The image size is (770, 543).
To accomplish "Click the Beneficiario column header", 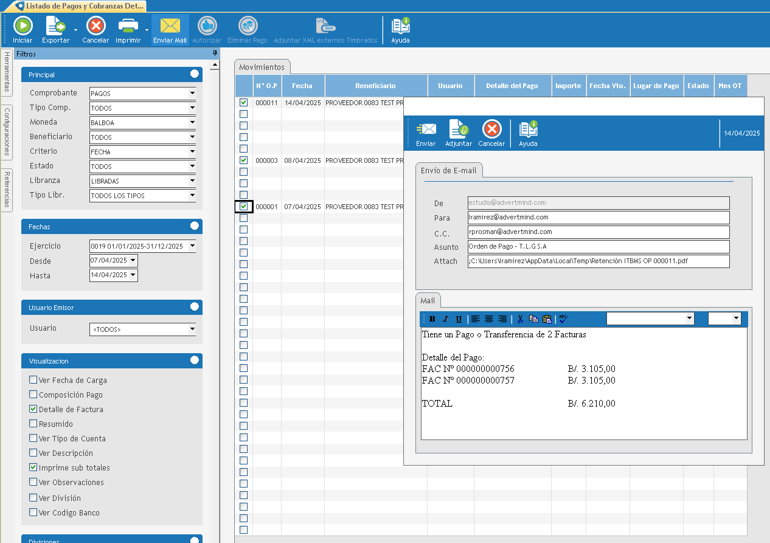I will click(x=375, y=86).
